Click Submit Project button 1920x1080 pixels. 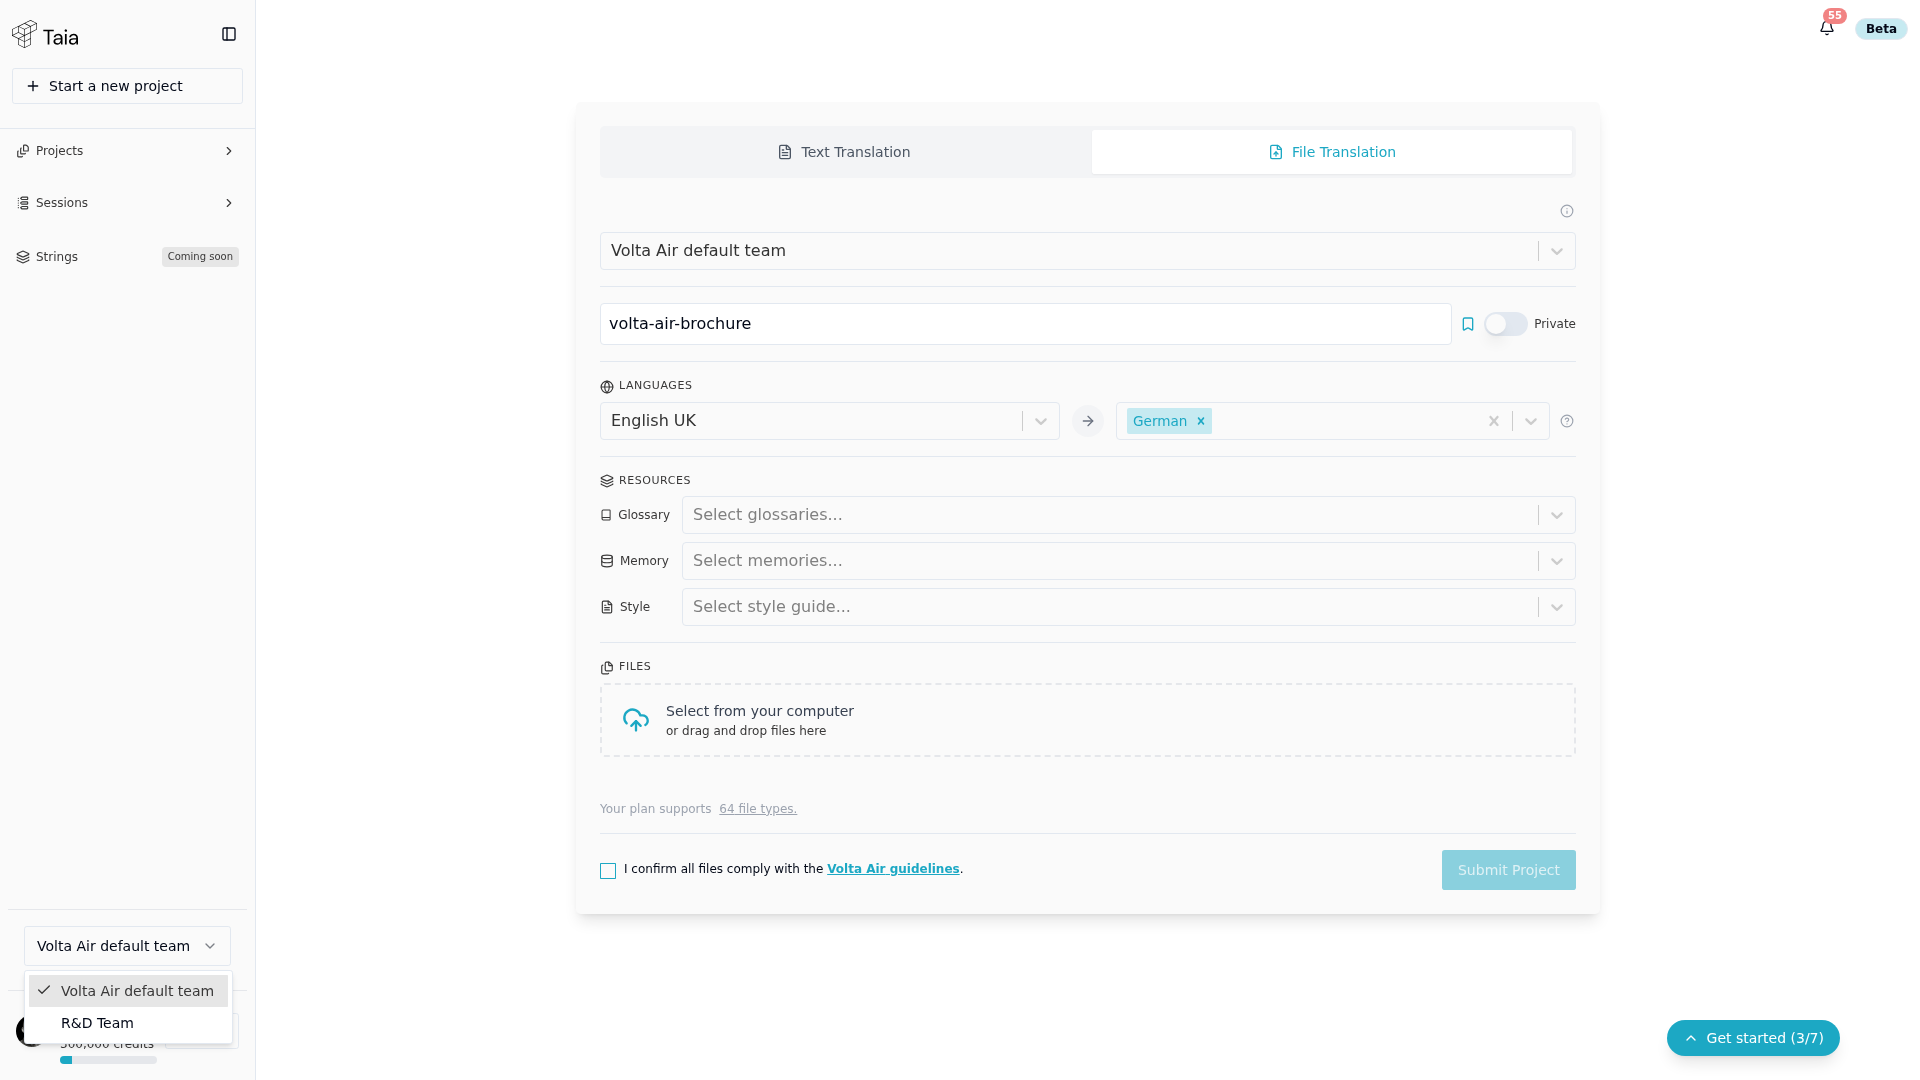(x=1509, y=870)
